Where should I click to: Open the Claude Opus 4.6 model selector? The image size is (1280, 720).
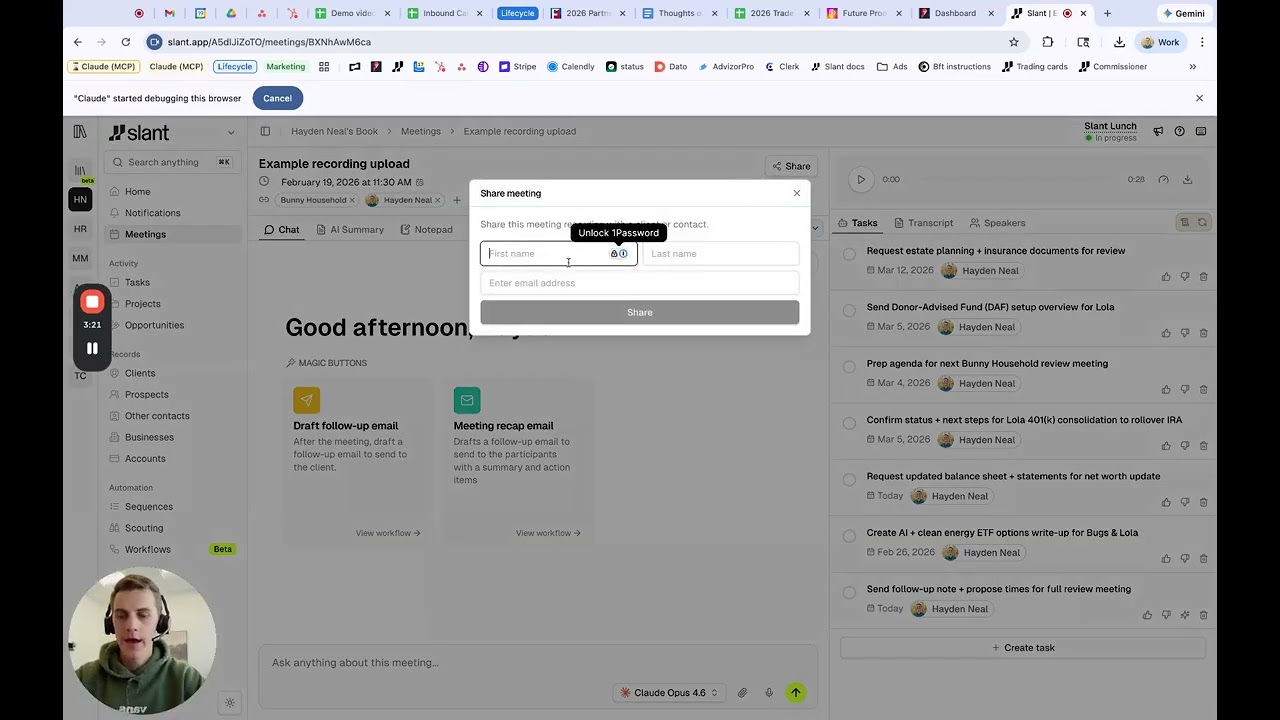(x=669, y=693)
